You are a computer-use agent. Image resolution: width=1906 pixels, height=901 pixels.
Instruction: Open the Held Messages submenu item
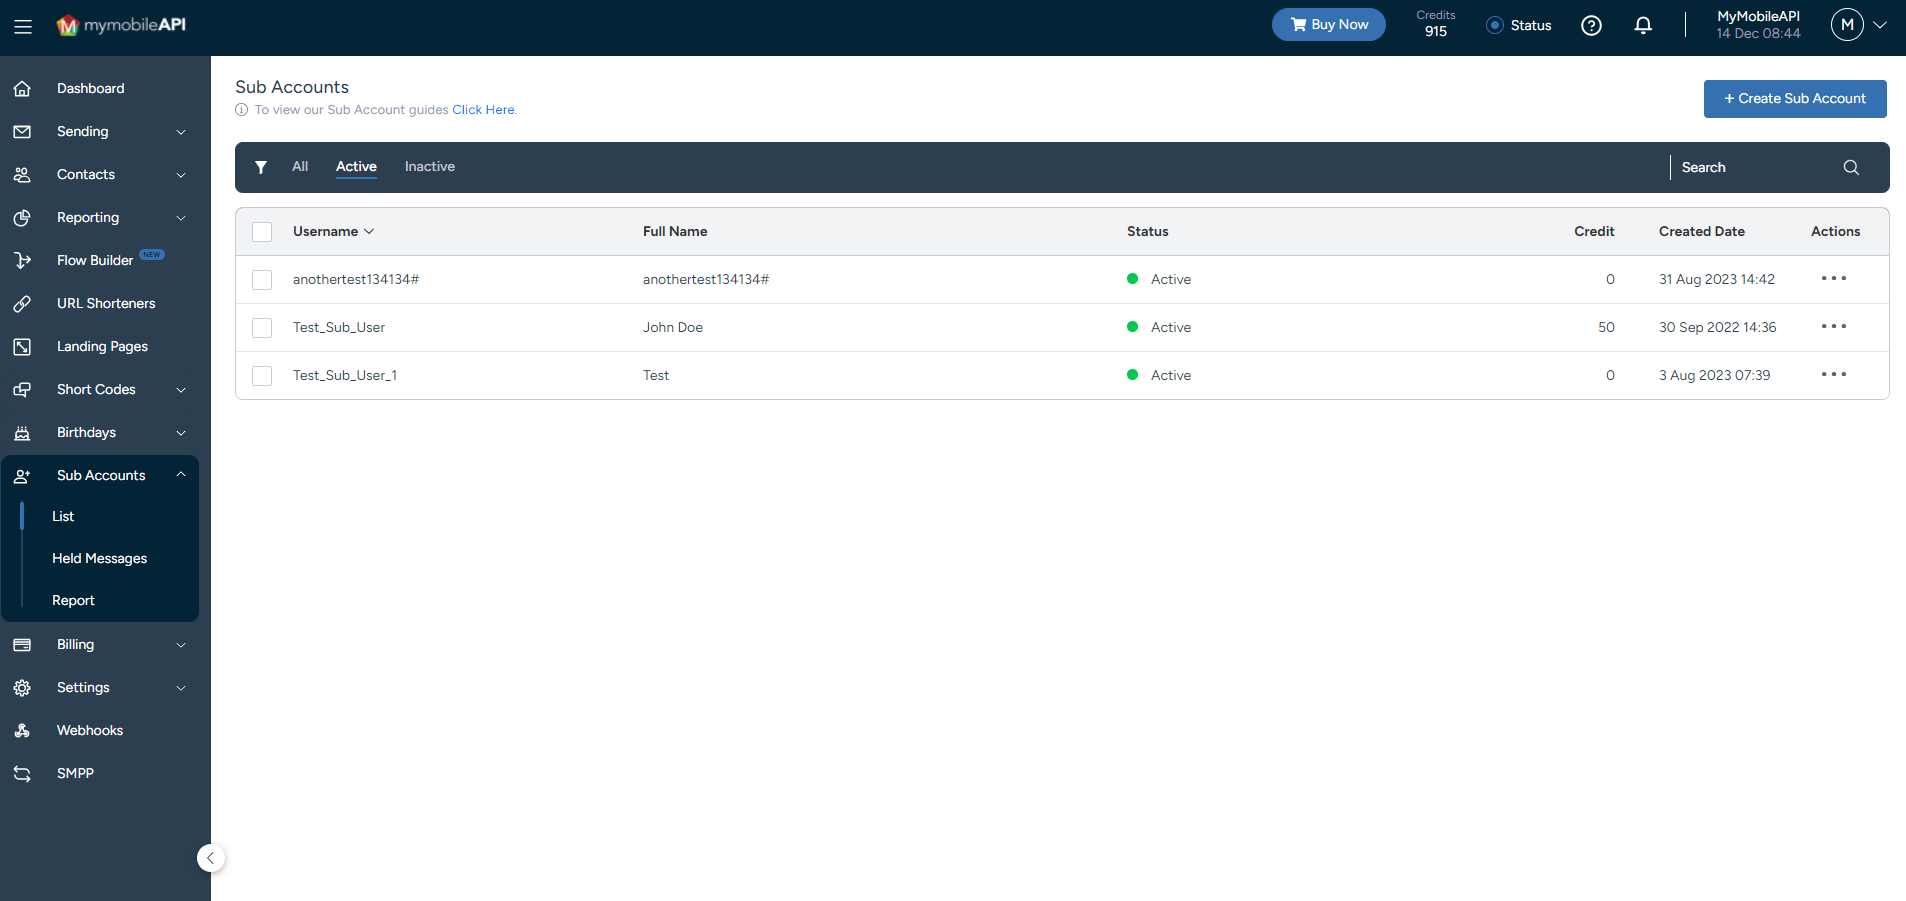pyautogui.click(x=100, y=559)
